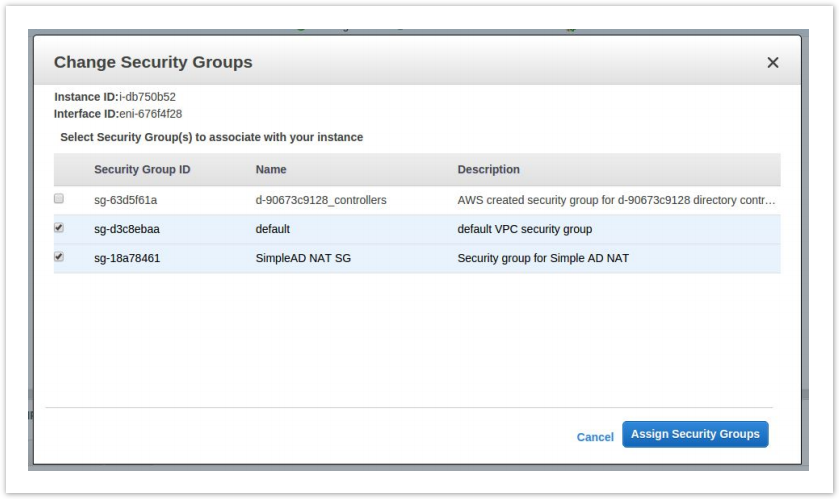Click the 'default' group name cell
Image resolution: width=839 pixels, height=499 pixels.
point(273,229)
